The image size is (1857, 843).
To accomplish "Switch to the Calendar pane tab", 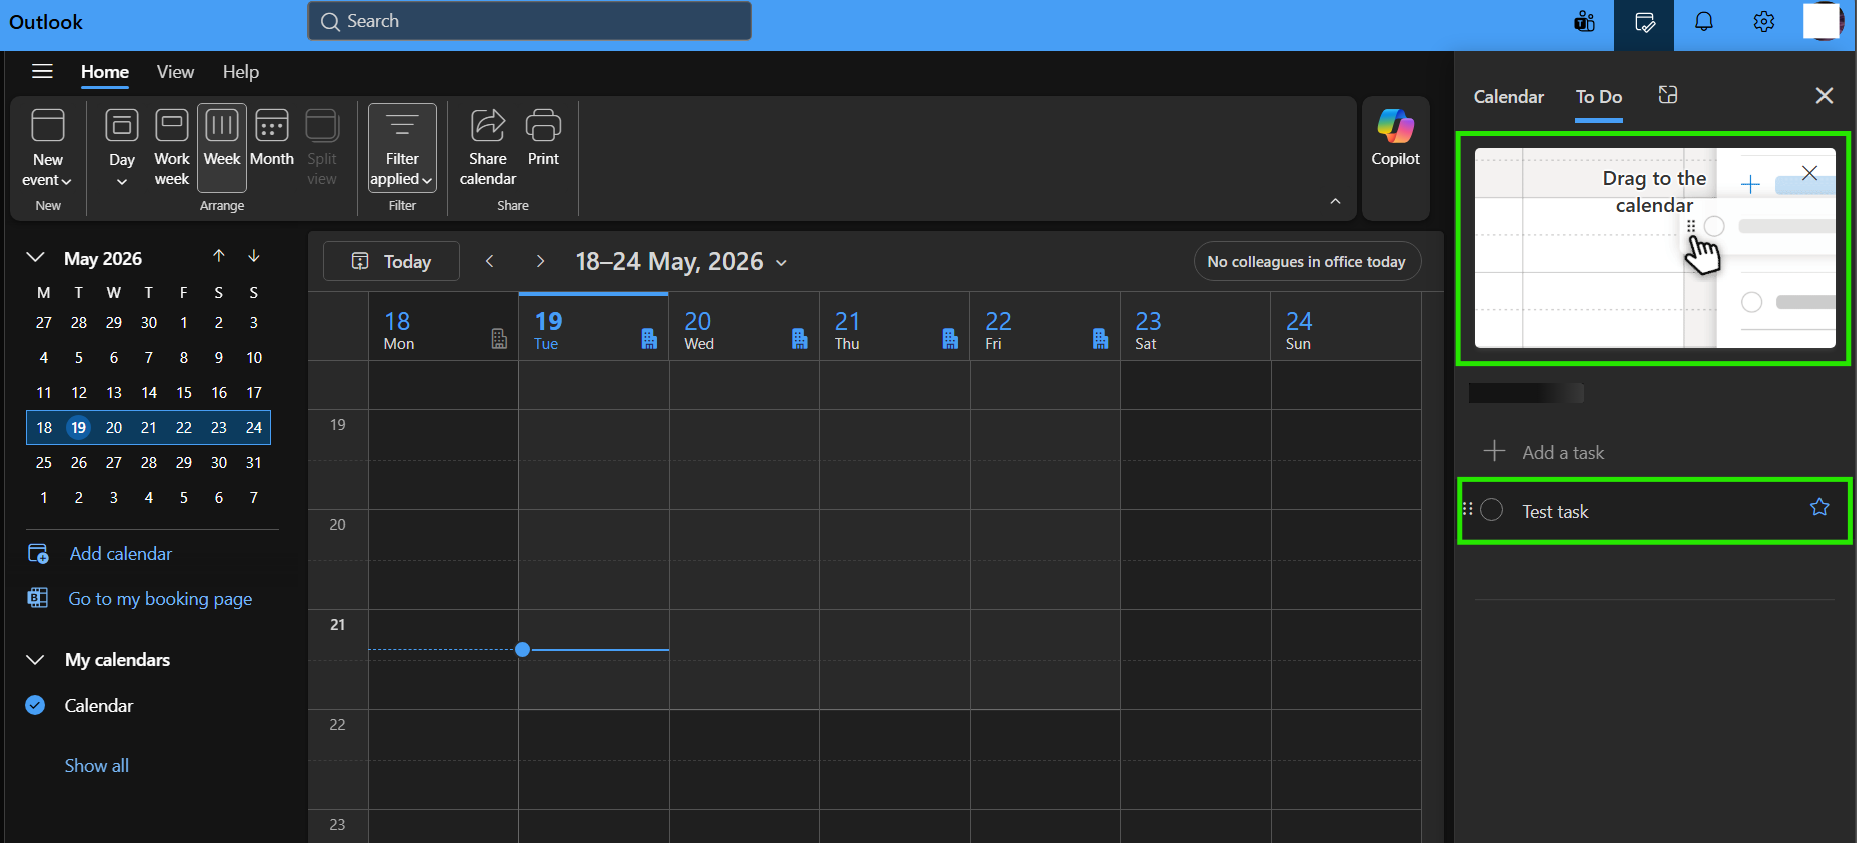I will (1509, 97).
